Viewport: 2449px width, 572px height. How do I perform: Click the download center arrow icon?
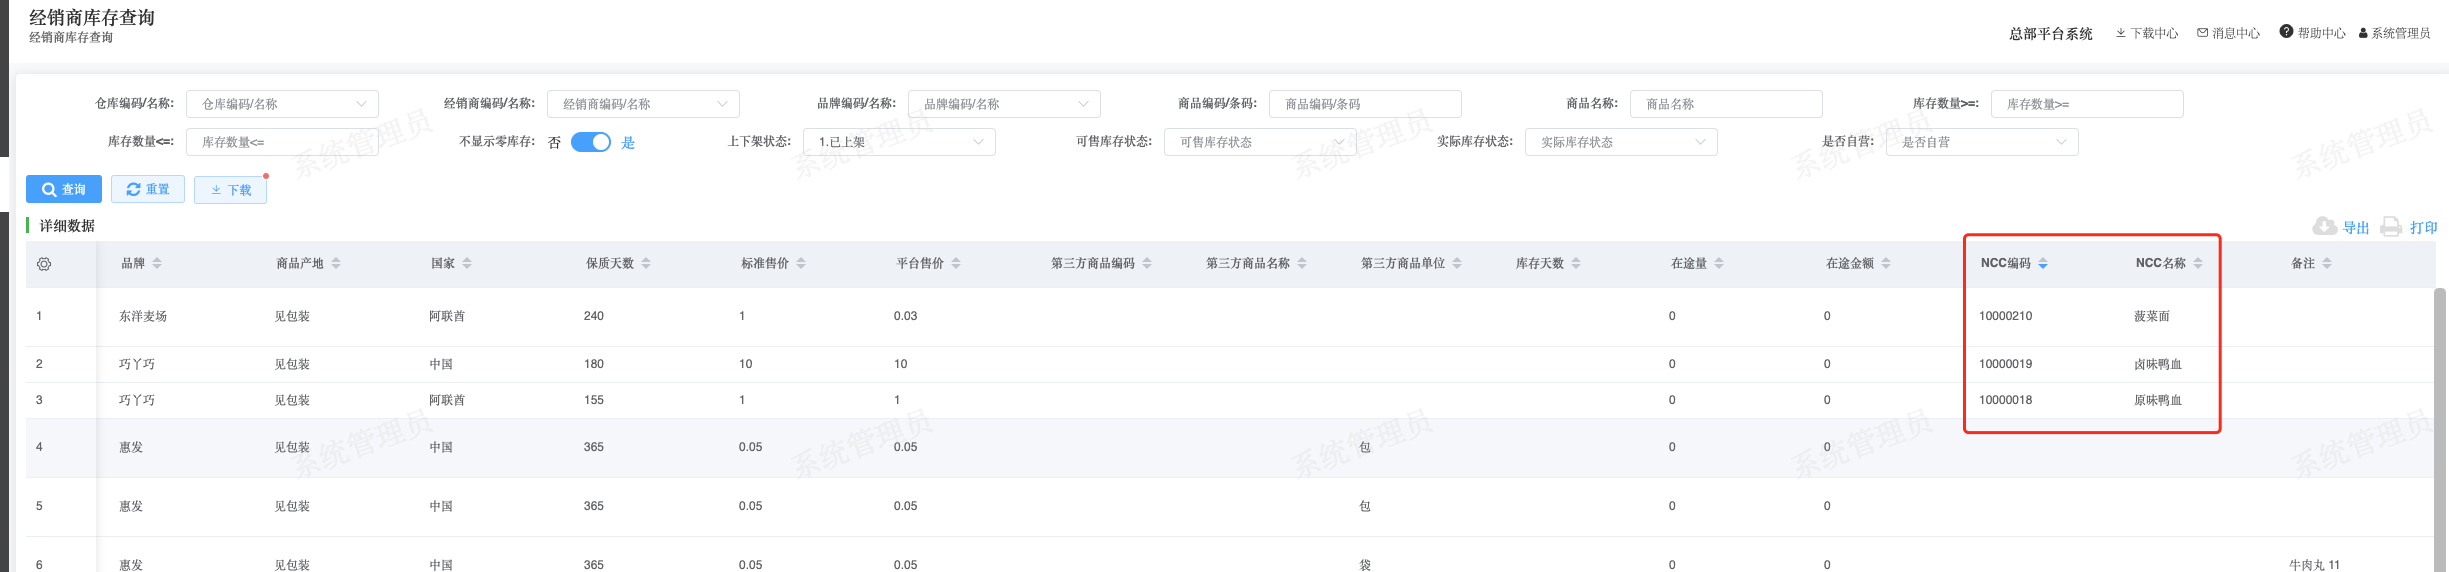click(x=2121, y=33)
